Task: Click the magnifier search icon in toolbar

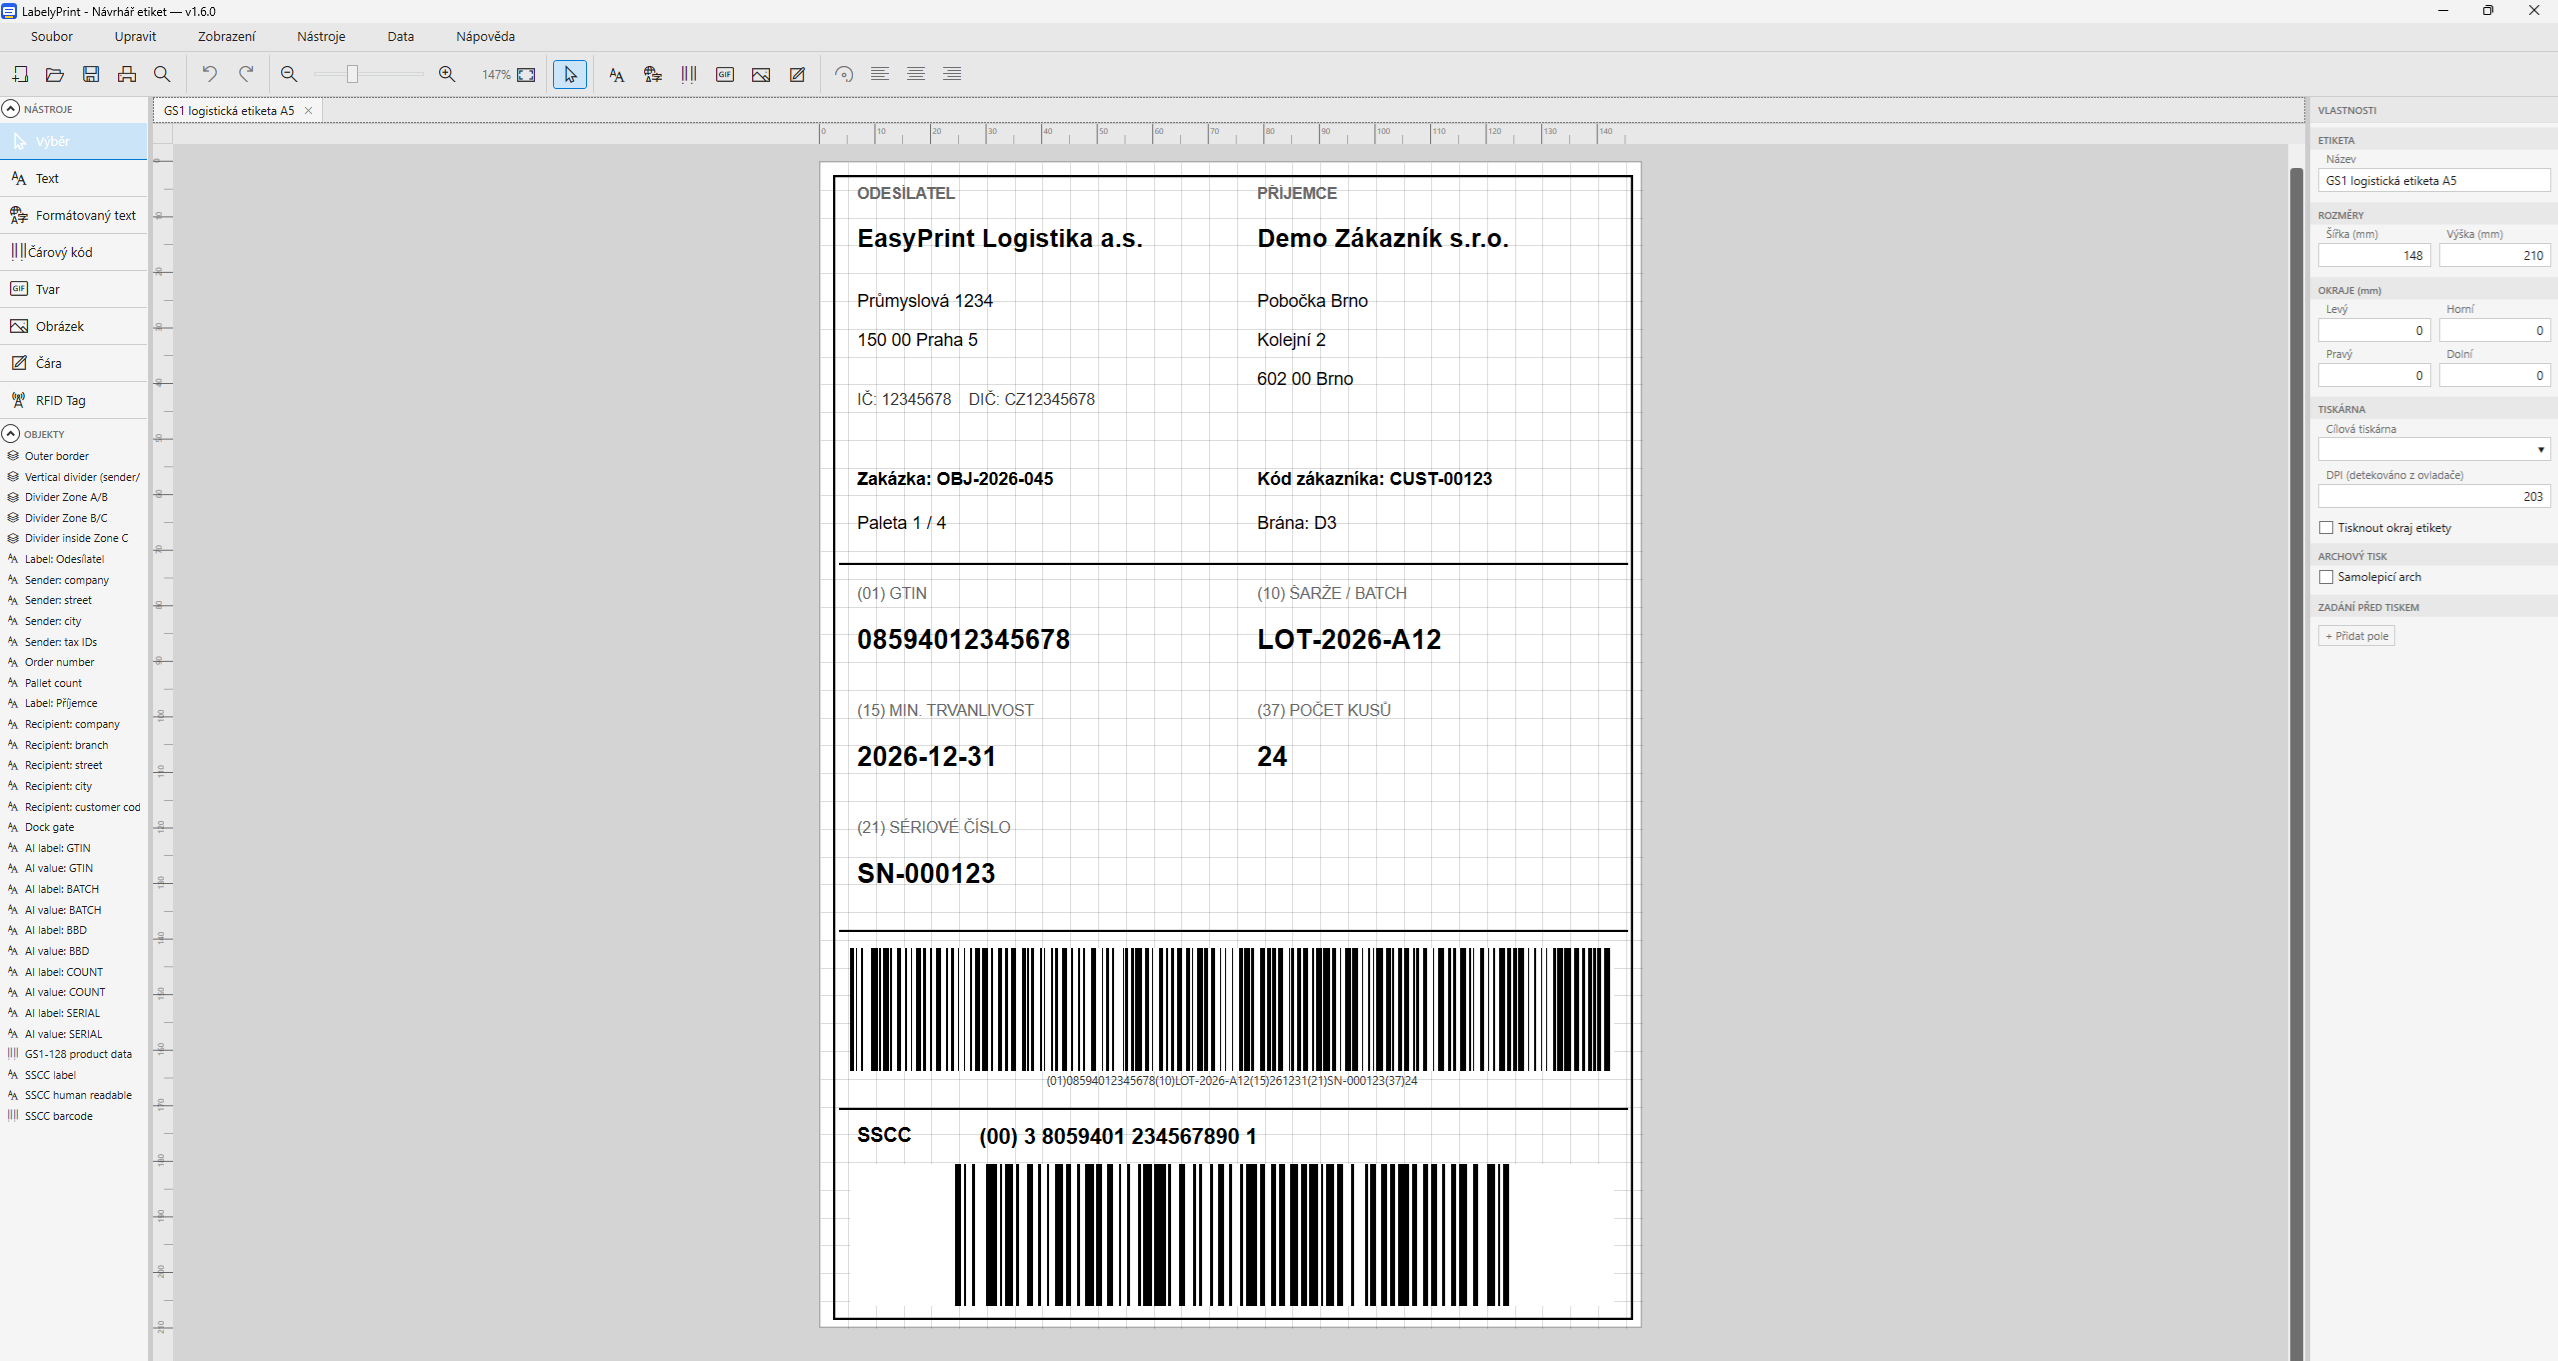Action: pyautogui.click(x=162, y=74)
